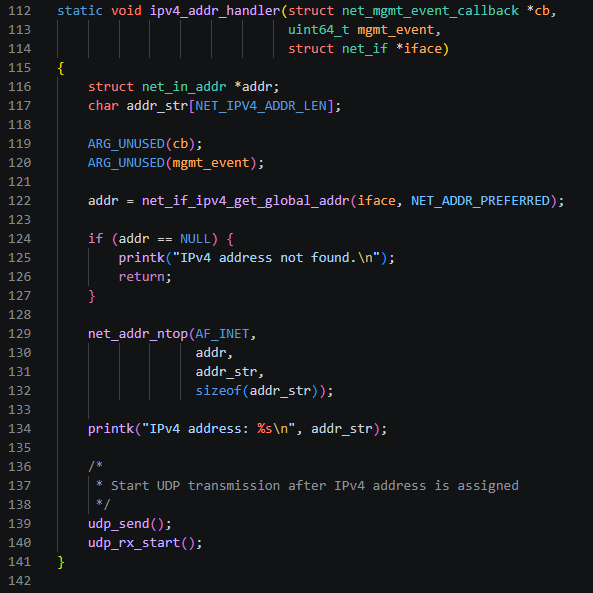The image size is (593, 593).
Task: Click the comment text Start UDP transmission
Action: point(196,486)
